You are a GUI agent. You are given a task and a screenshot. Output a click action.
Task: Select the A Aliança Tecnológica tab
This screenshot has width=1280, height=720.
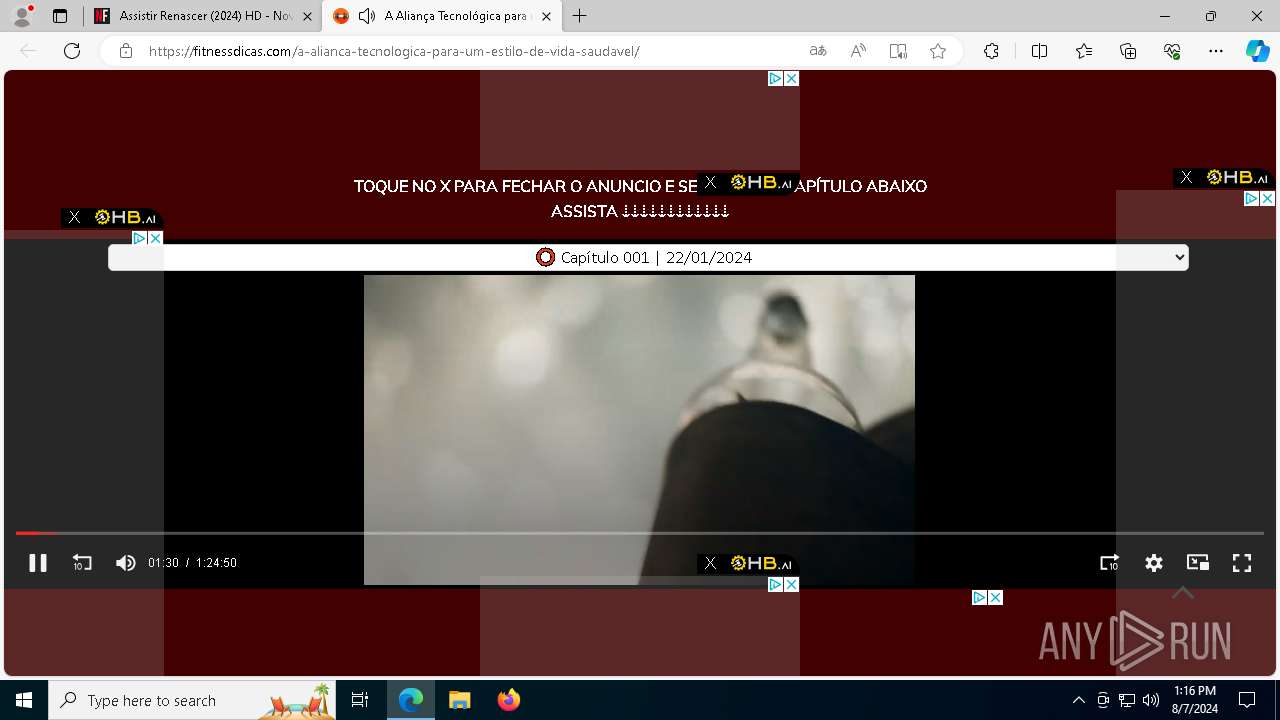click(444, 16)
